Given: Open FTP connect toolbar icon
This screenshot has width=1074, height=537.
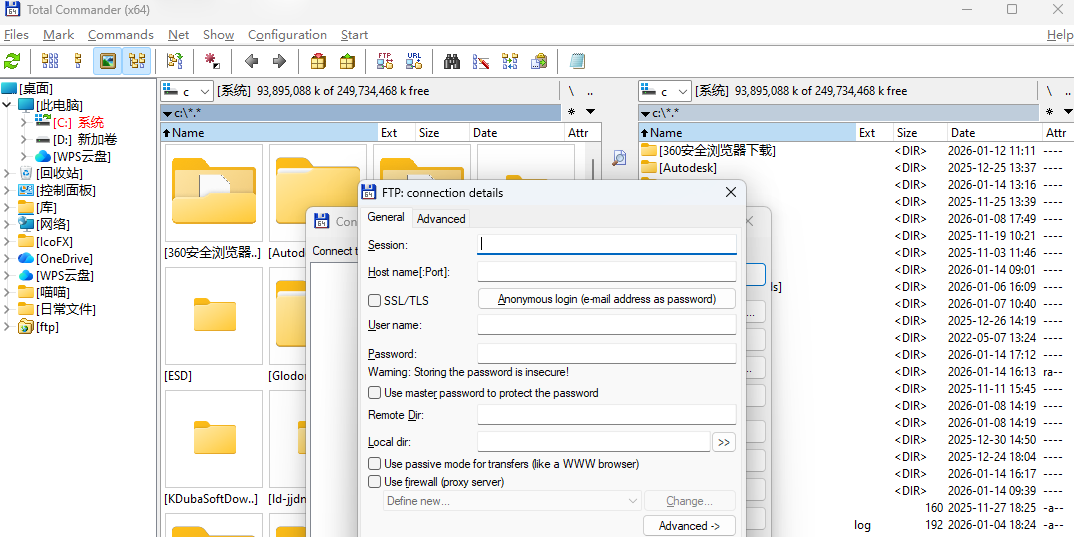Looking at the screenshot, I should tap(385, 61).
